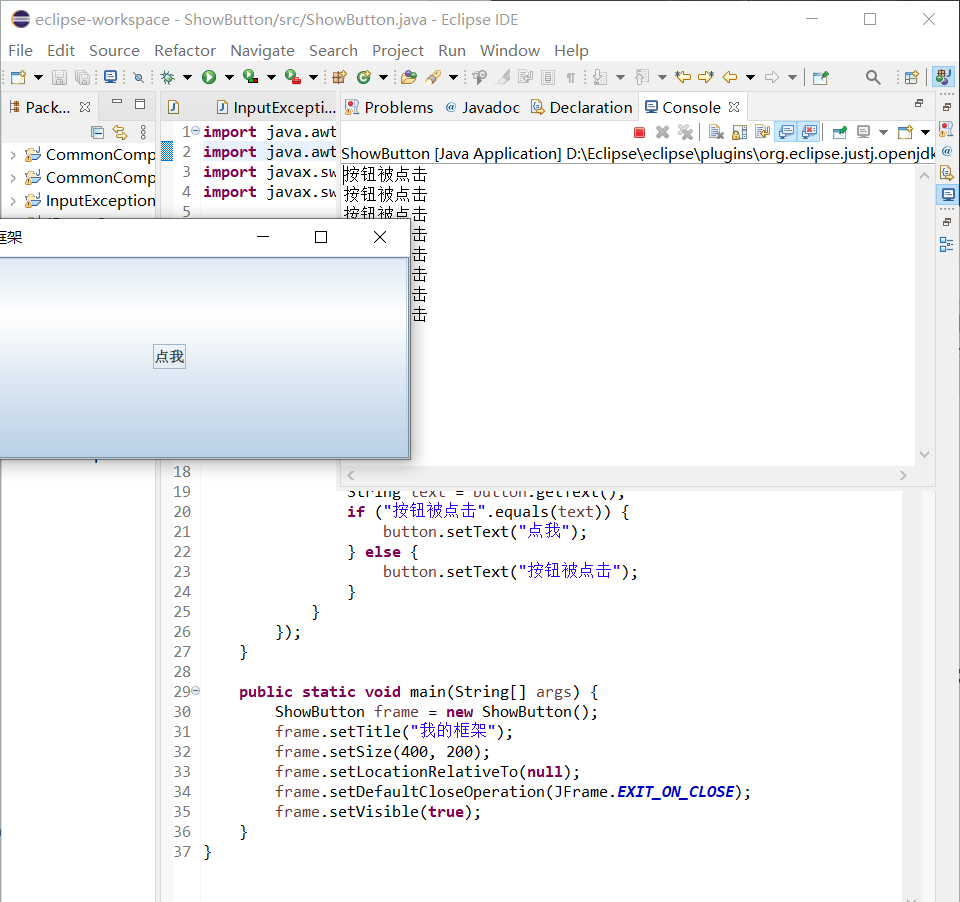Collapse all in Package Explorer
This screenshot has height=902, width=960.
(97, 132)
